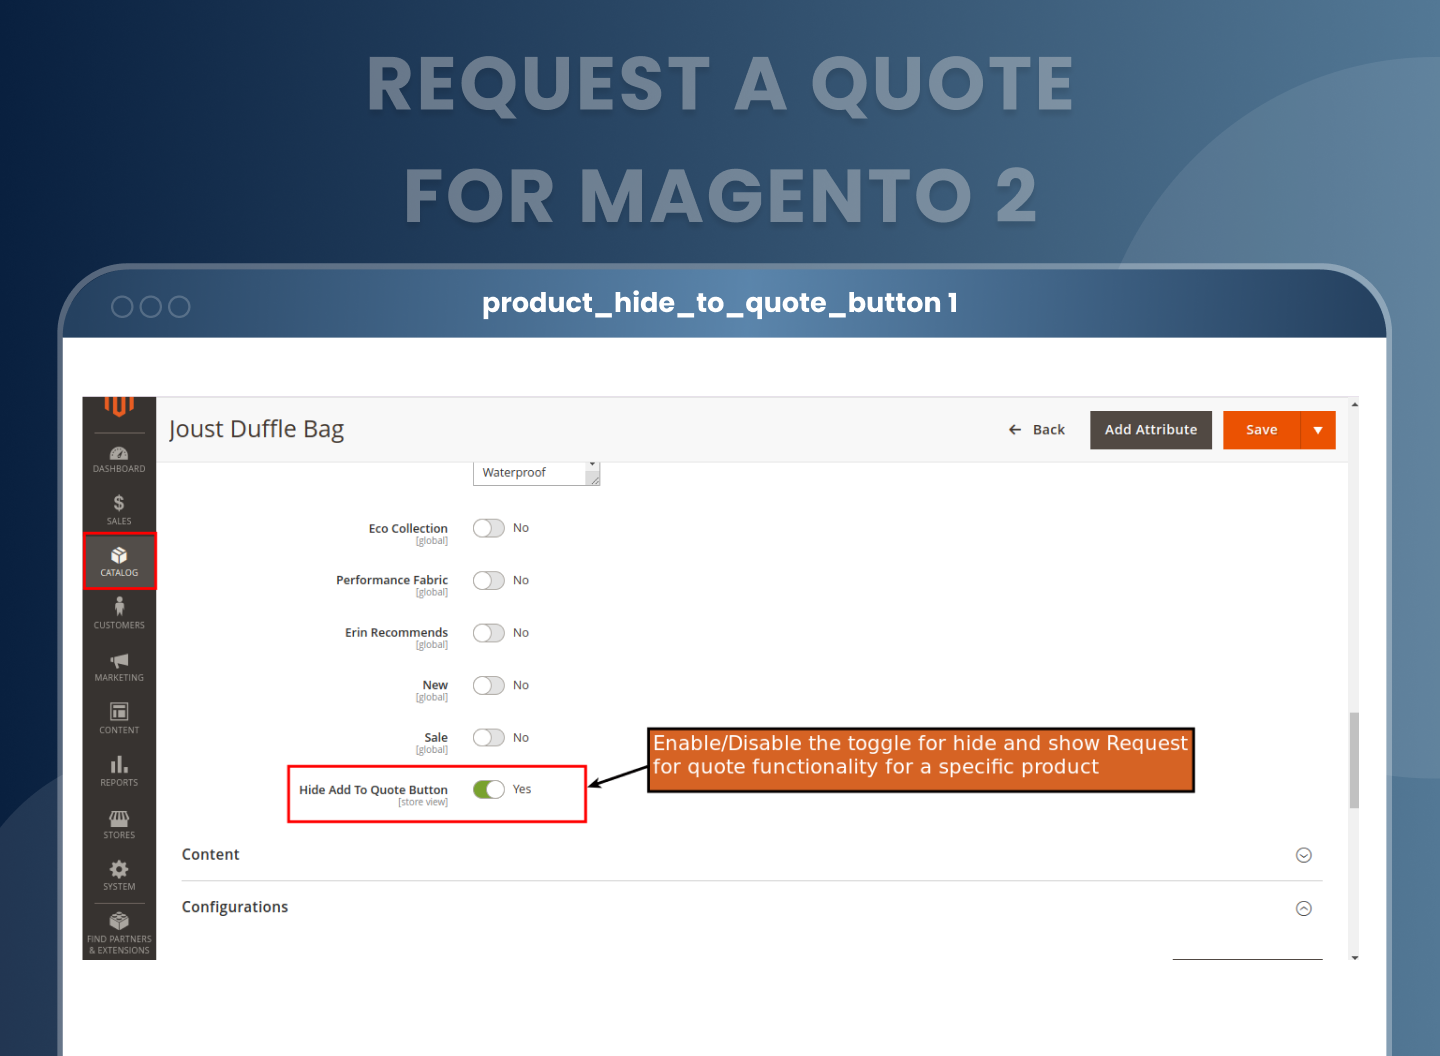The width and height of the screenshot is (1440, 1056).
Task: Turn on the Performance Fabric toggle
Action: (x=488, y=580)
